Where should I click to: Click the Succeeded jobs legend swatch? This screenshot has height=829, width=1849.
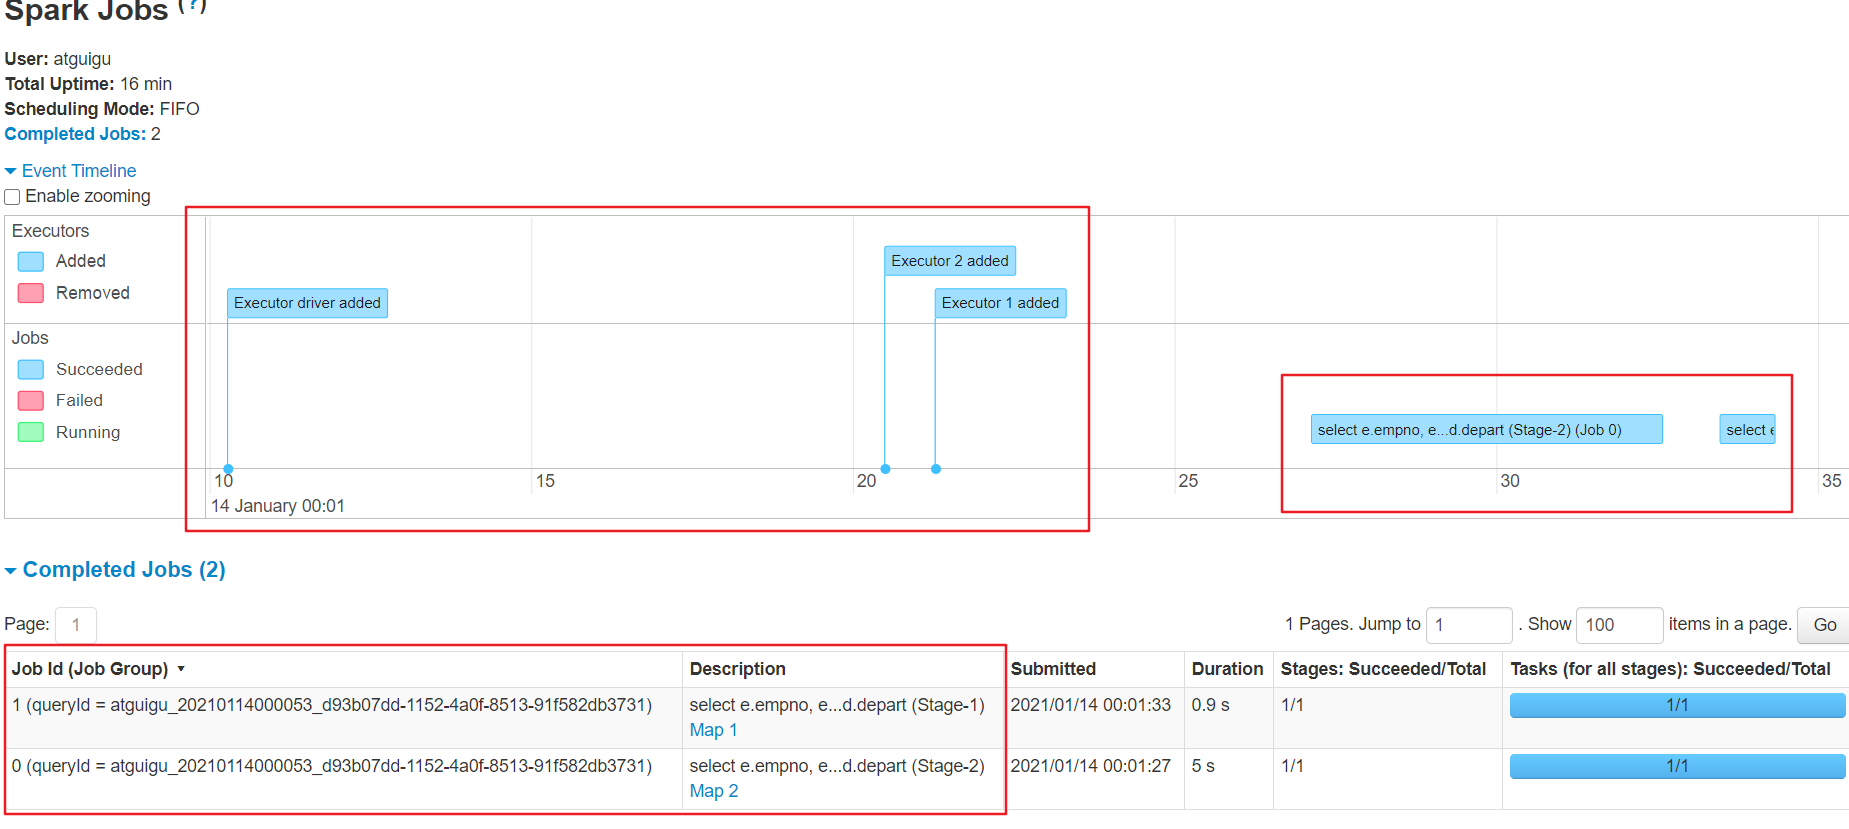click(x=31, y=370)
